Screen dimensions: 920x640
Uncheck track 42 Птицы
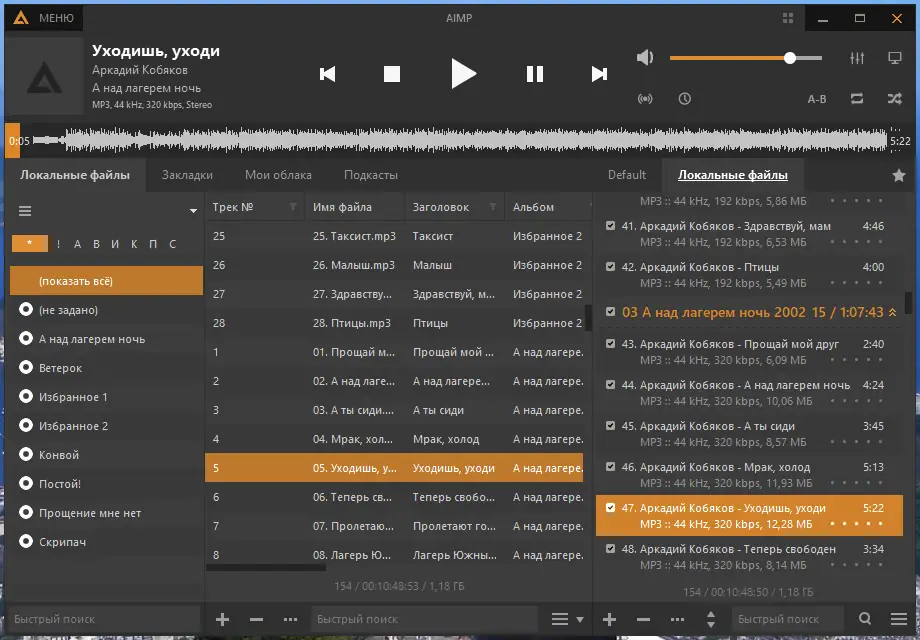(610, 267)
